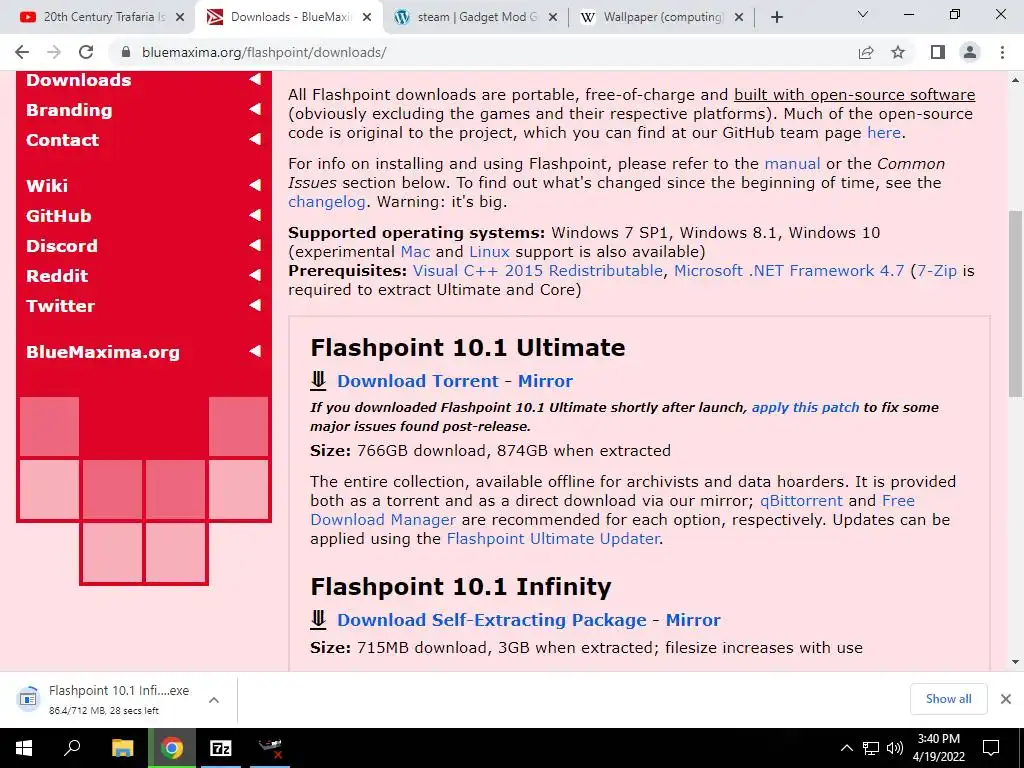
Task: Click Show all downloads button
Action: coord(948,699)
